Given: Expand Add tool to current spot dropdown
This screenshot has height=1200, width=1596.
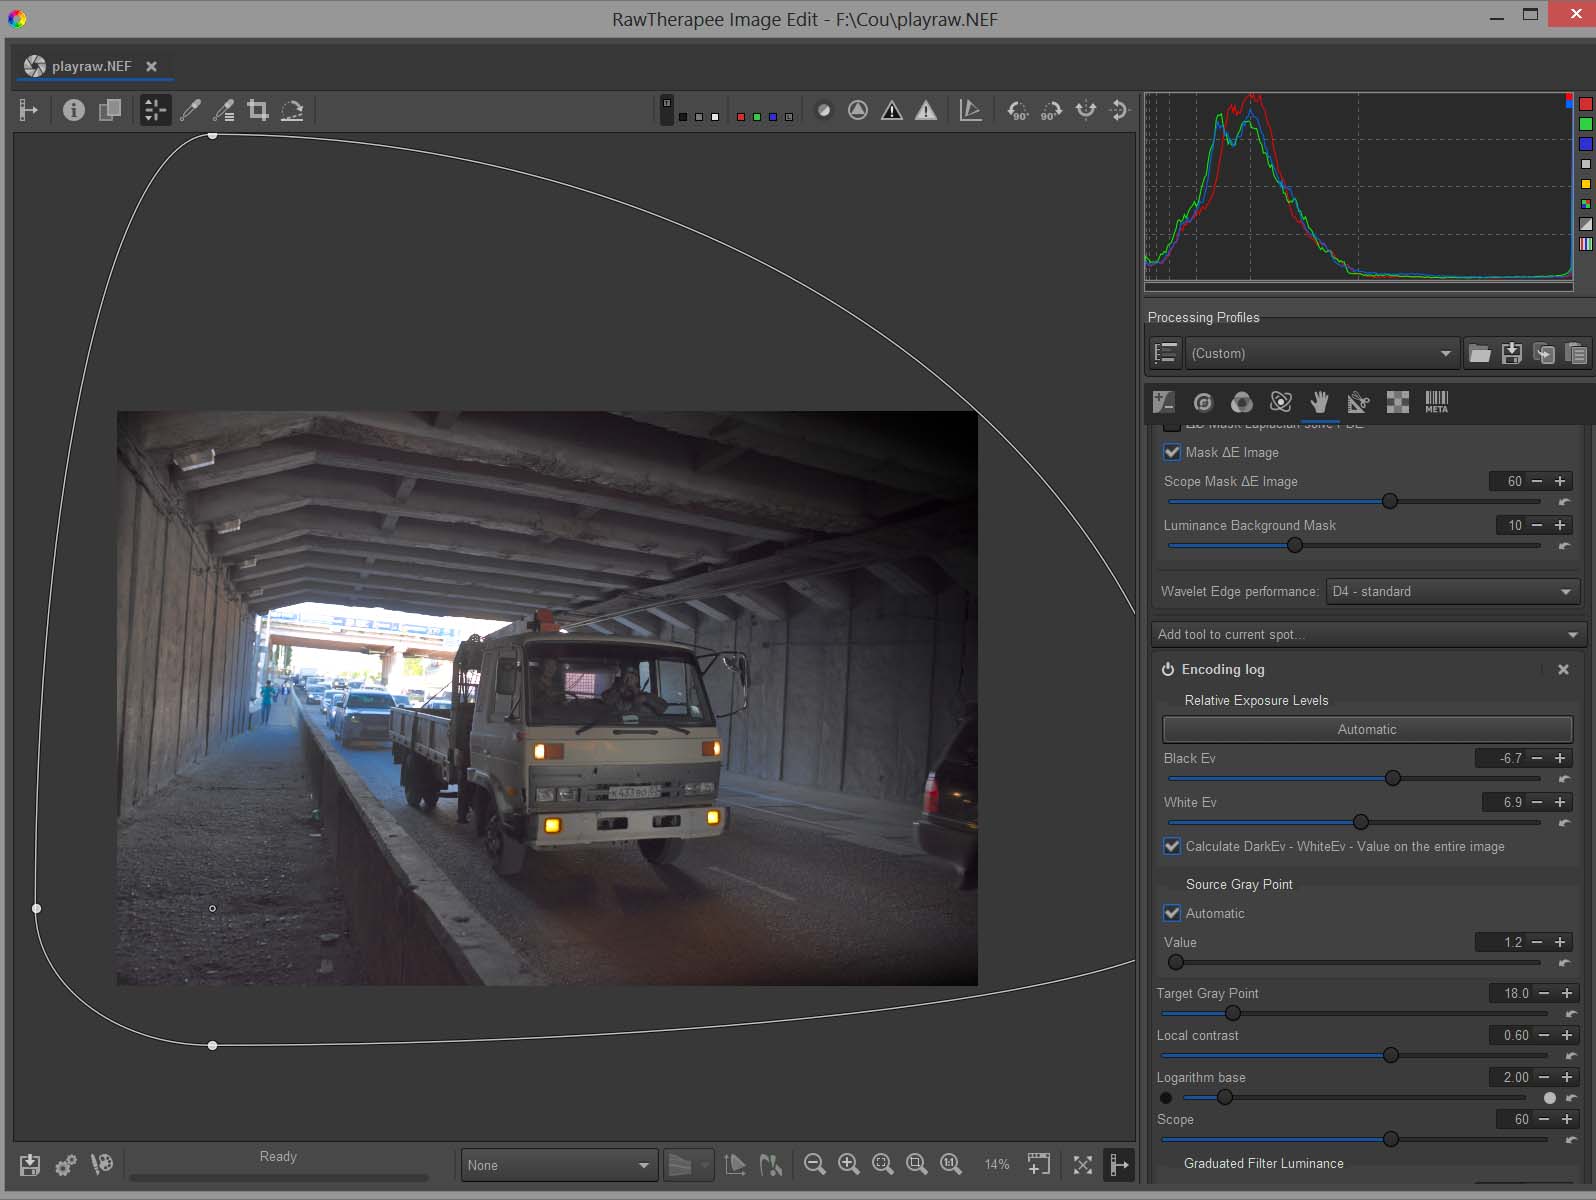Looking at the screenshot, I should pos(1367,634).
